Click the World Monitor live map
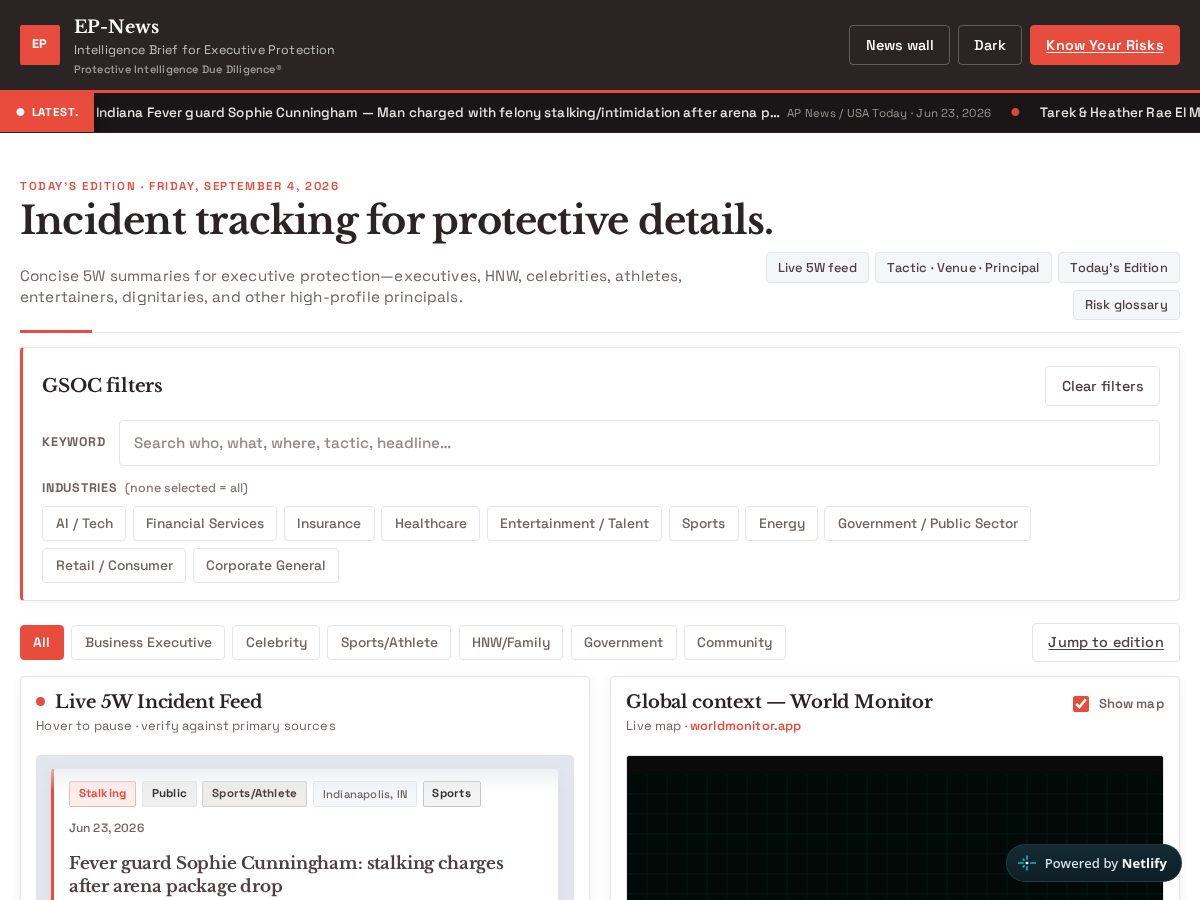This screenshot has width=1200, height=900. point(895,828)
